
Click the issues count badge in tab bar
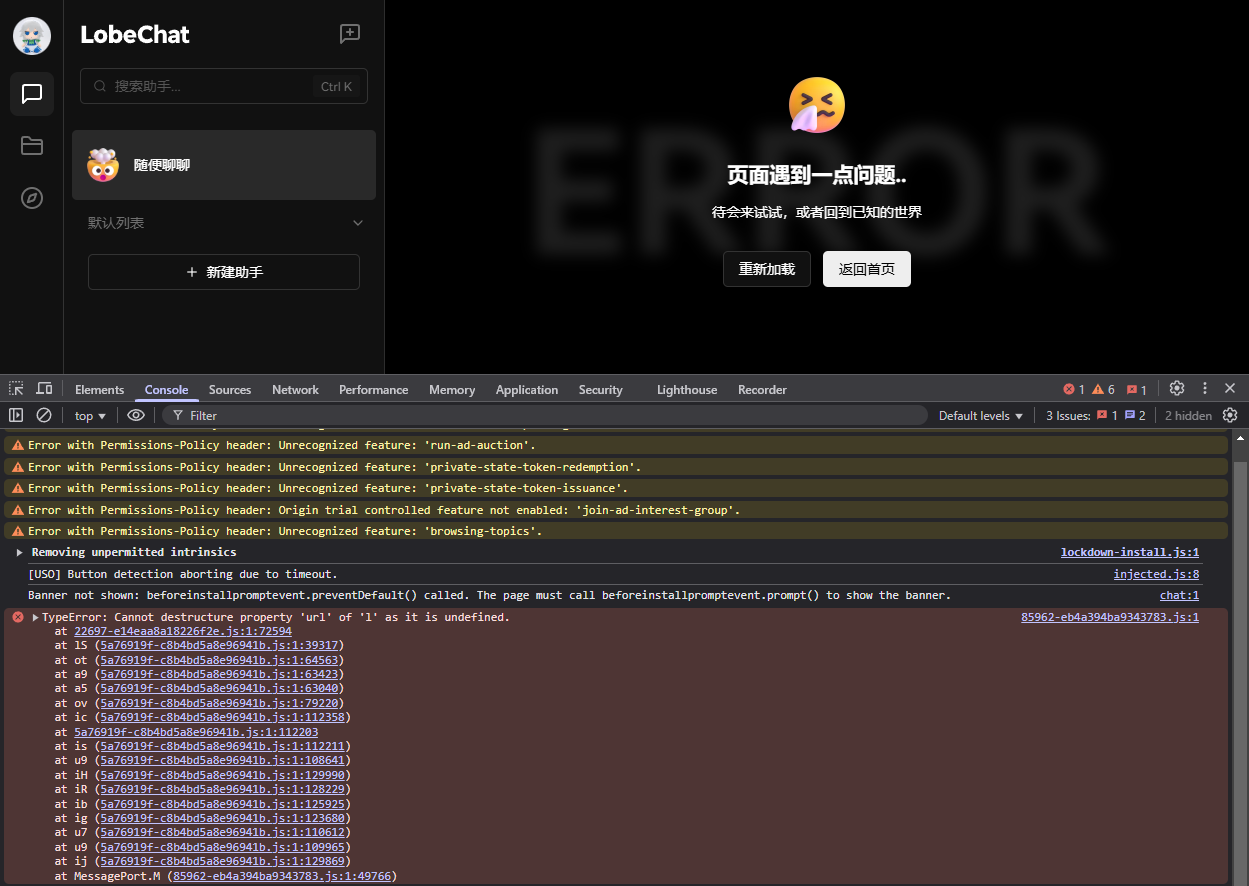coord(1137,390)
